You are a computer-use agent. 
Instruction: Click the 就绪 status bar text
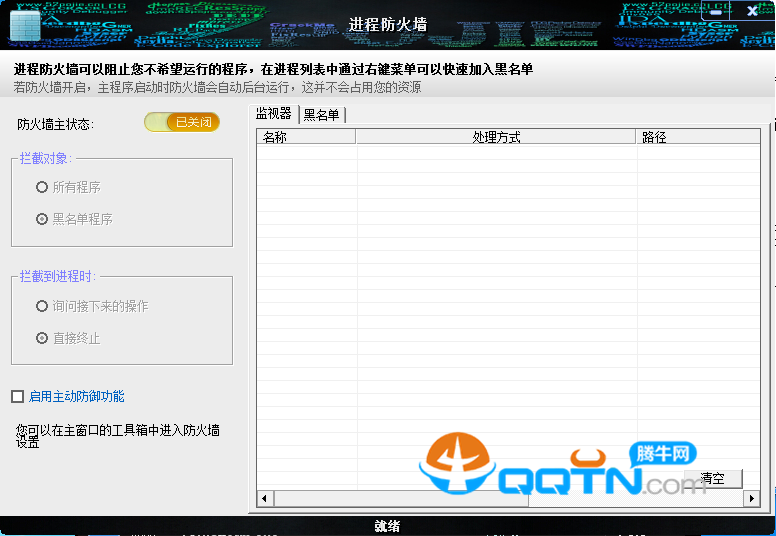387,526
